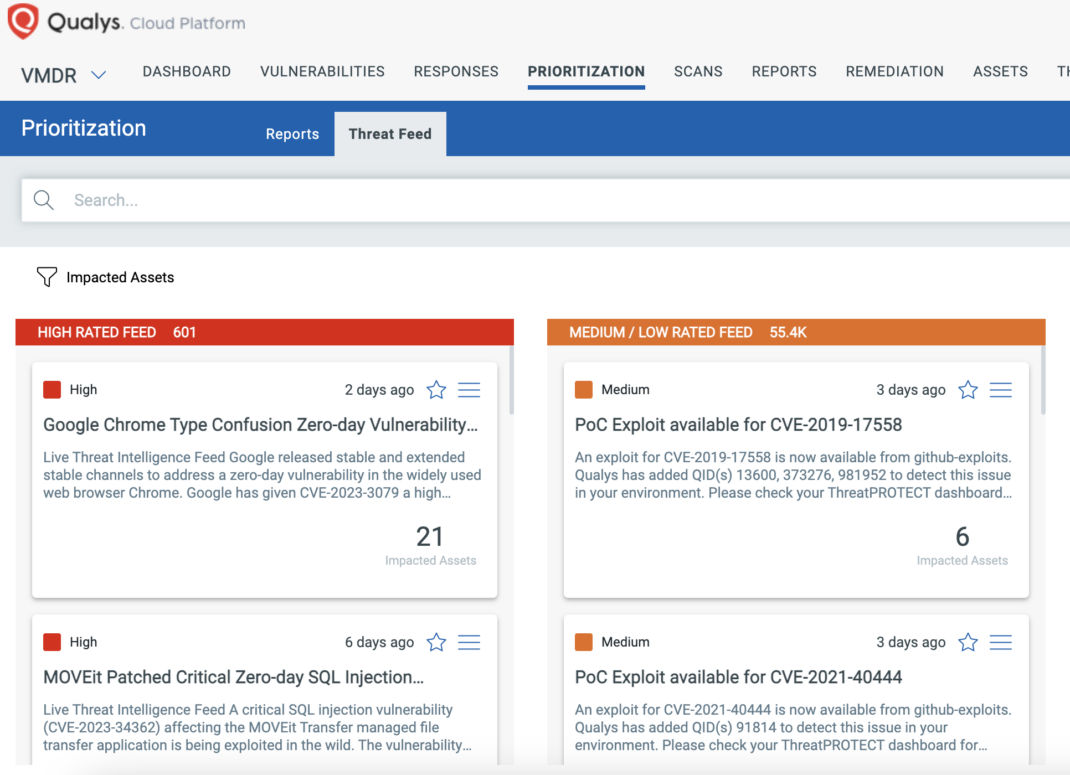Switch to the Reports sub-tab
This screenshot has height=775, width=1070.
coord(292,134)
